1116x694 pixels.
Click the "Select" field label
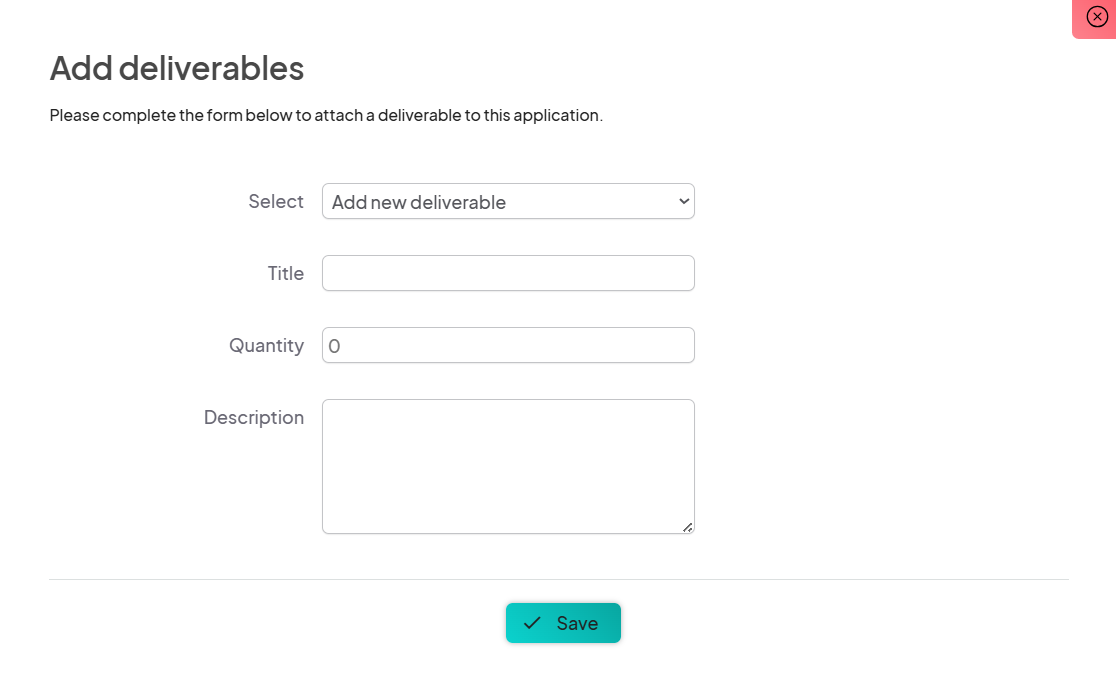click(276, 201)
